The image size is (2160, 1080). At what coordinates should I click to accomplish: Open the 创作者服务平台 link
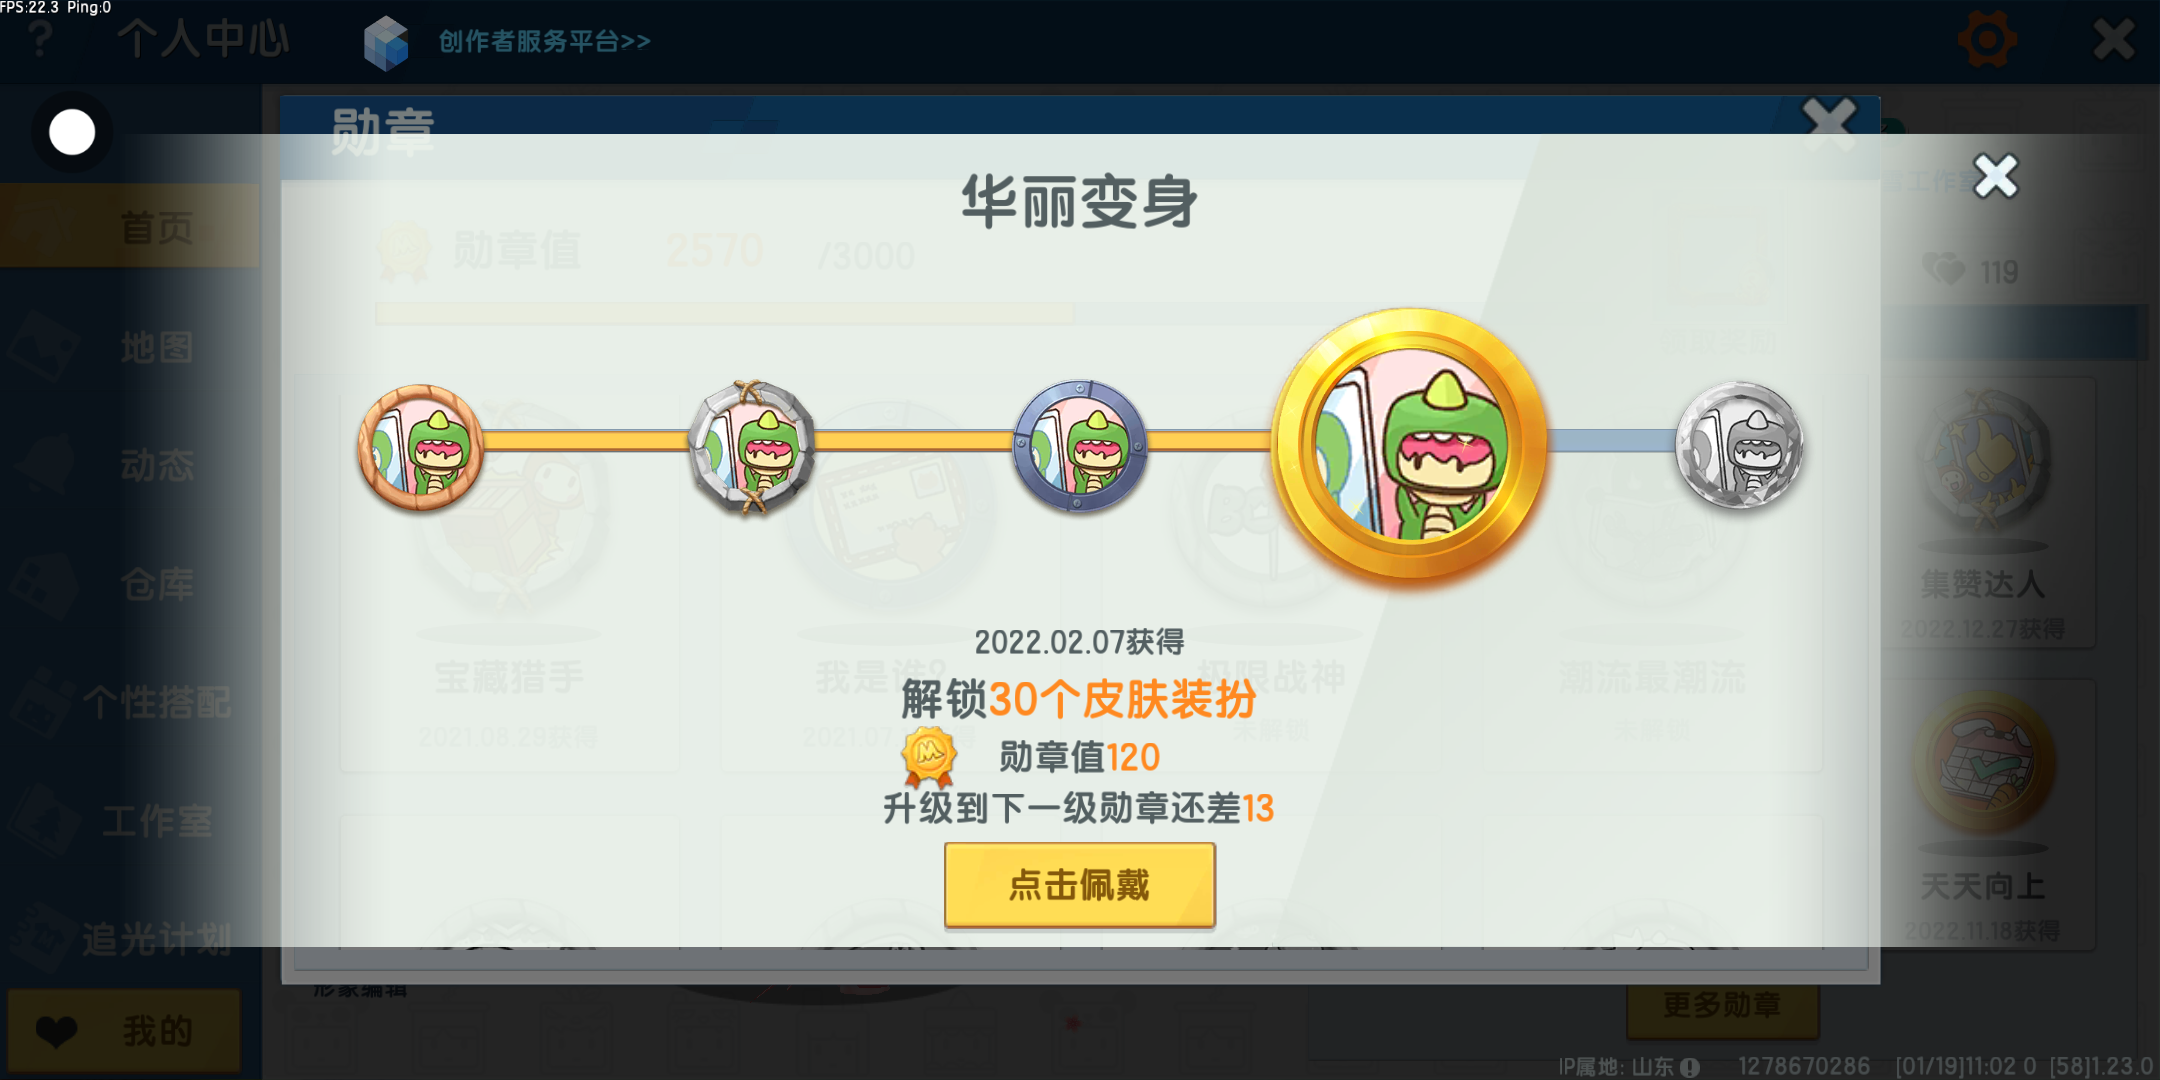point(545,42)
